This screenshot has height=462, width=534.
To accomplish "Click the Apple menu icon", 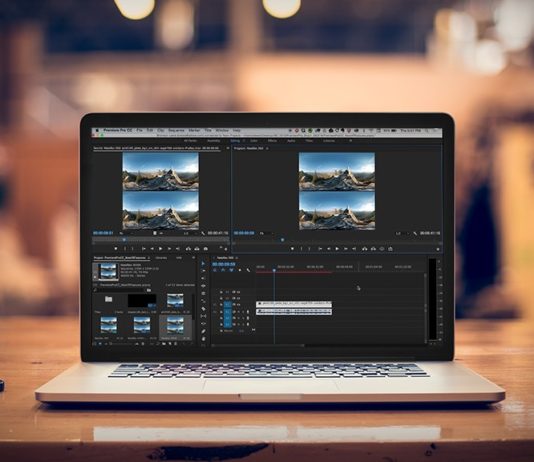I will tap(97, 130).
